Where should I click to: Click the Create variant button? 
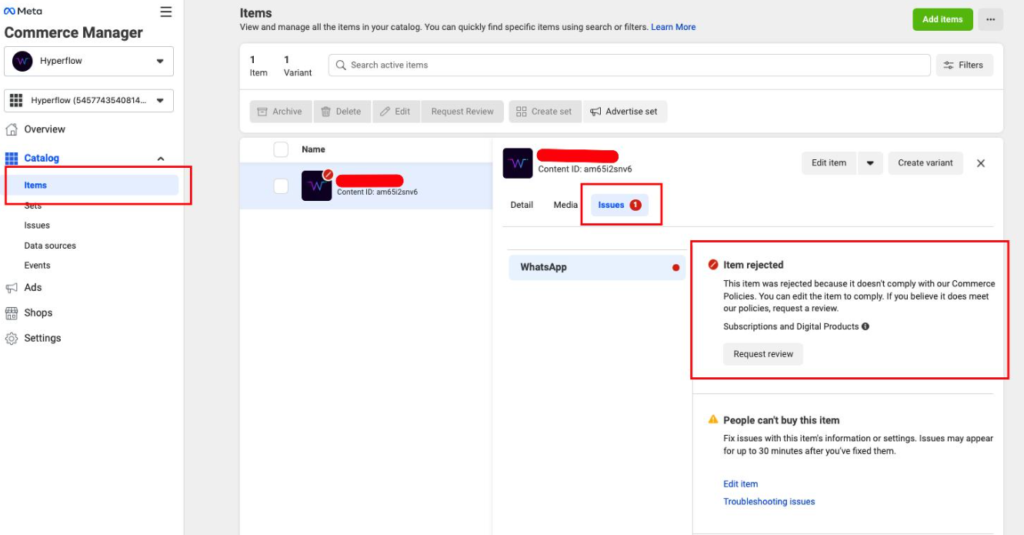(925, 163)
